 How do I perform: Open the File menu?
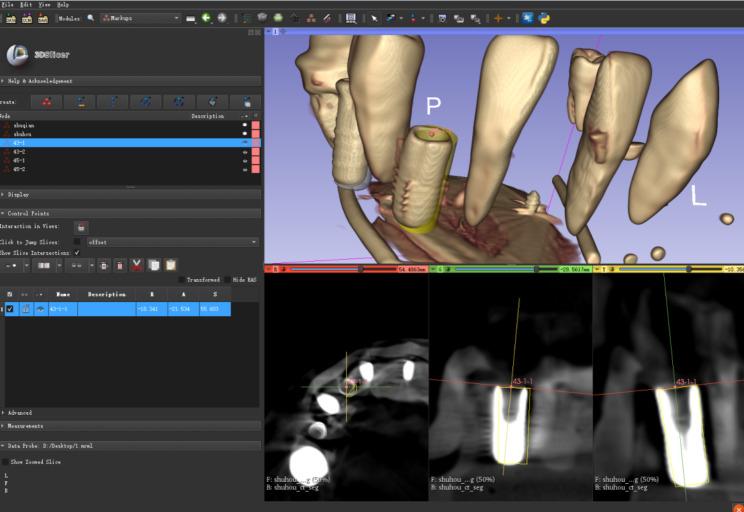coord(7,5)
